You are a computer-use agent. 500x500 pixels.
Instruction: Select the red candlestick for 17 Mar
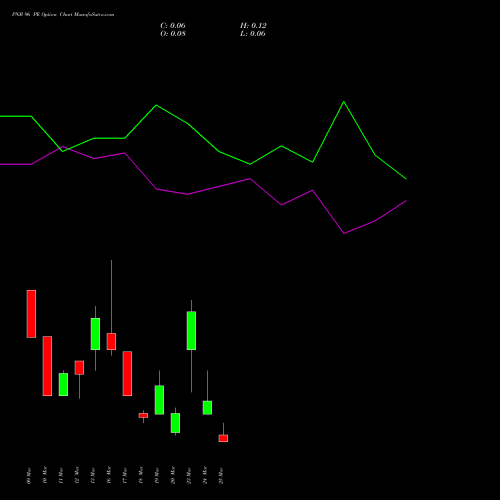[x=127, y=373]
